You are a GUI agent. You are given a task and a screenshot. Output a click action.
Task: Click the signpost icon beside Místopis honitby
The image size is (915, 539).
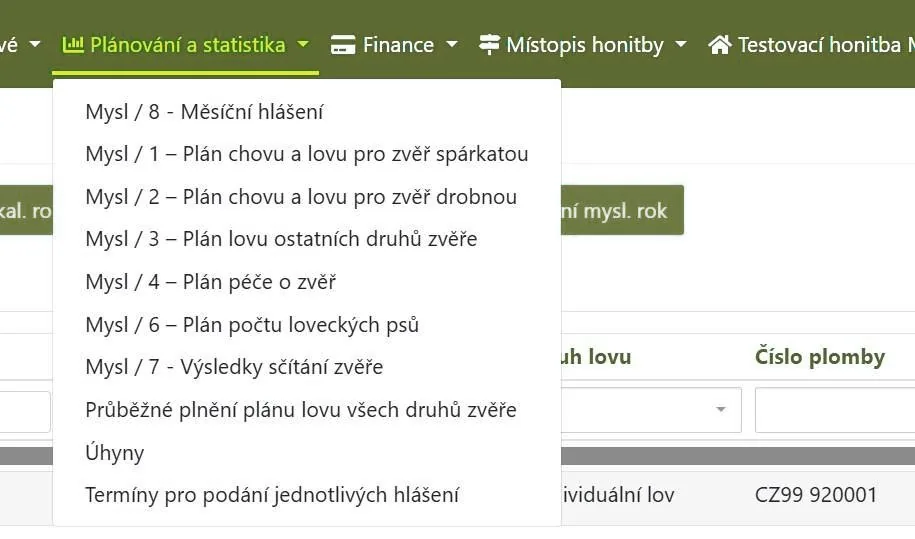click(489, 45)
